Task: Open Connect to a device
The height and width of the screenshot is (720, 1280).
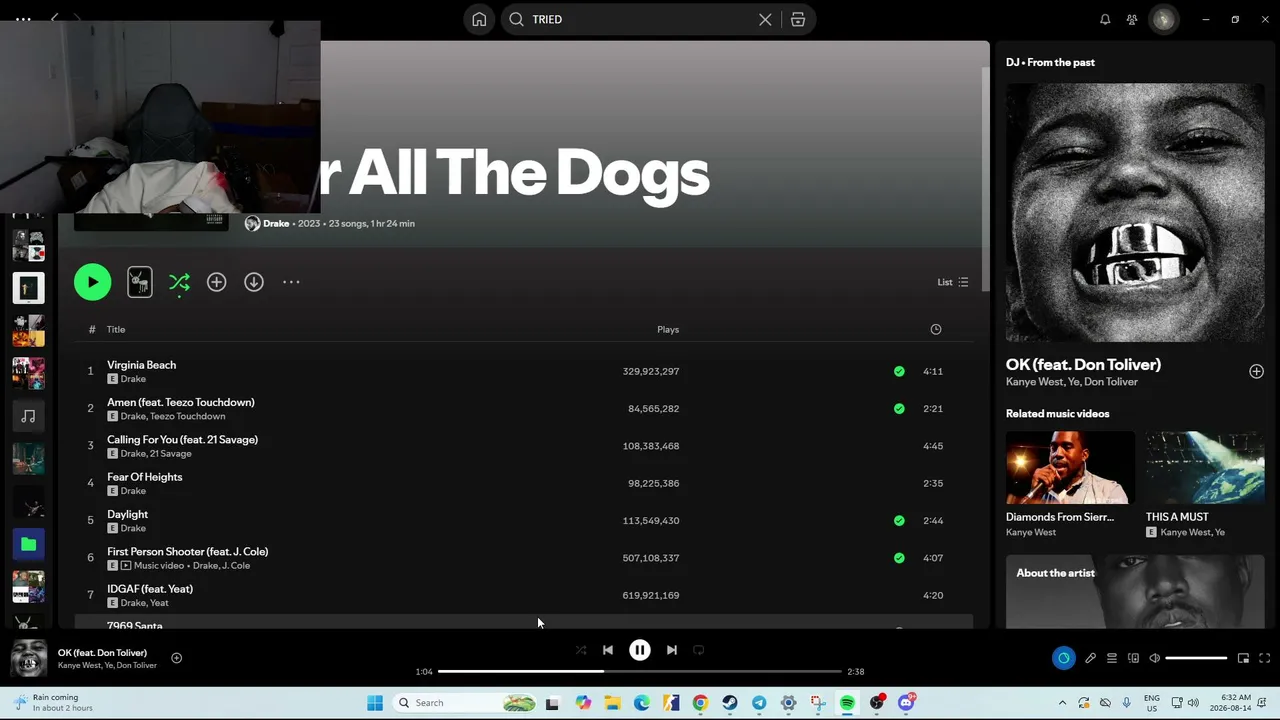Action: coord(1133,658)
